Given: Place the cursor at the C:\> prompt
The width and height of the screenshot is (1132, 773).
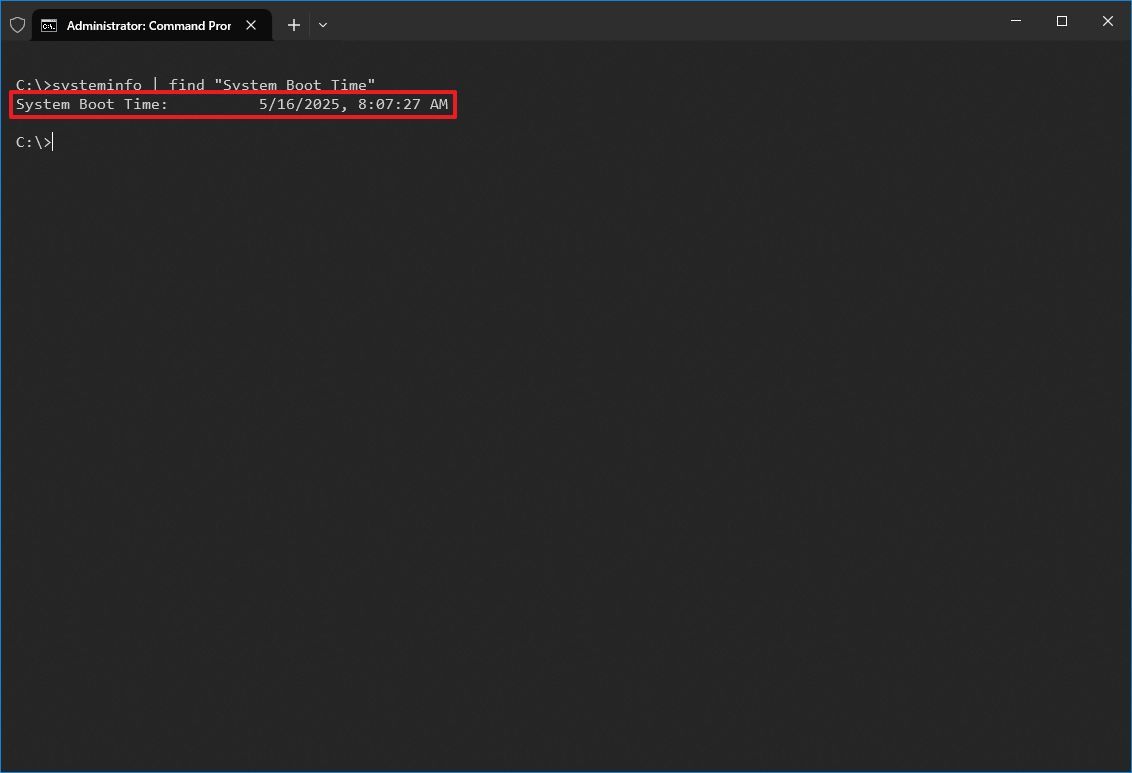Looking at the screenshot, I should point(35,142).
